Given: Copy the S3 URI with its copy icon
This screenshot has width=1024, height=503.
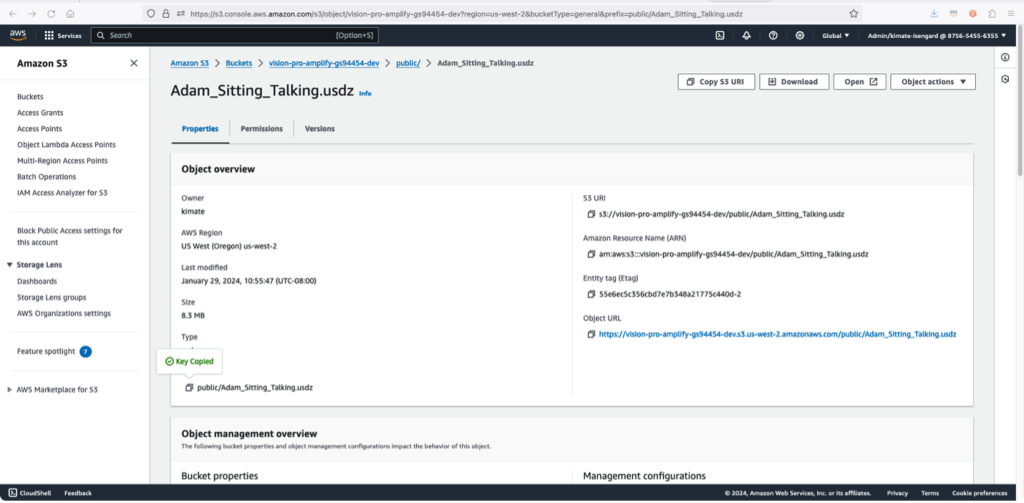Looking at the screenshot, I should coord(591,214).
